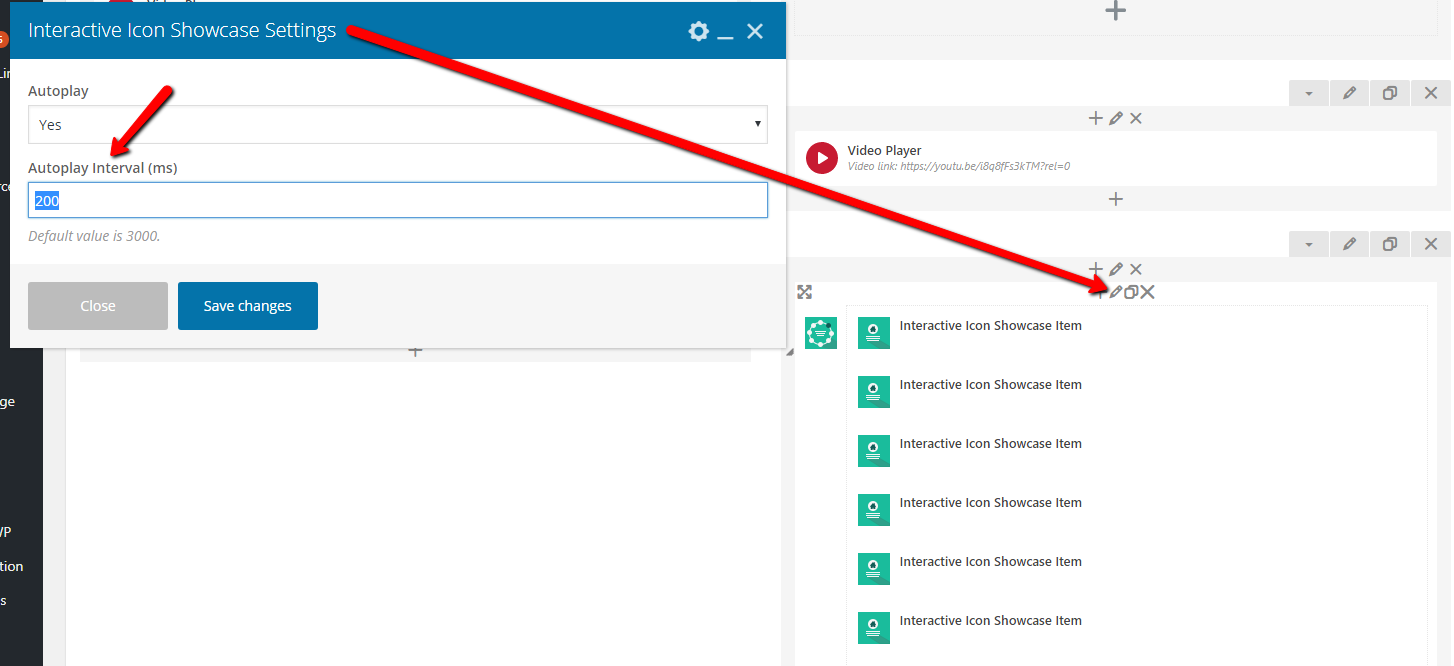1454x666 pixels.
Task: Edit column above Video Player with pencil
Action: coord(1116,118)
